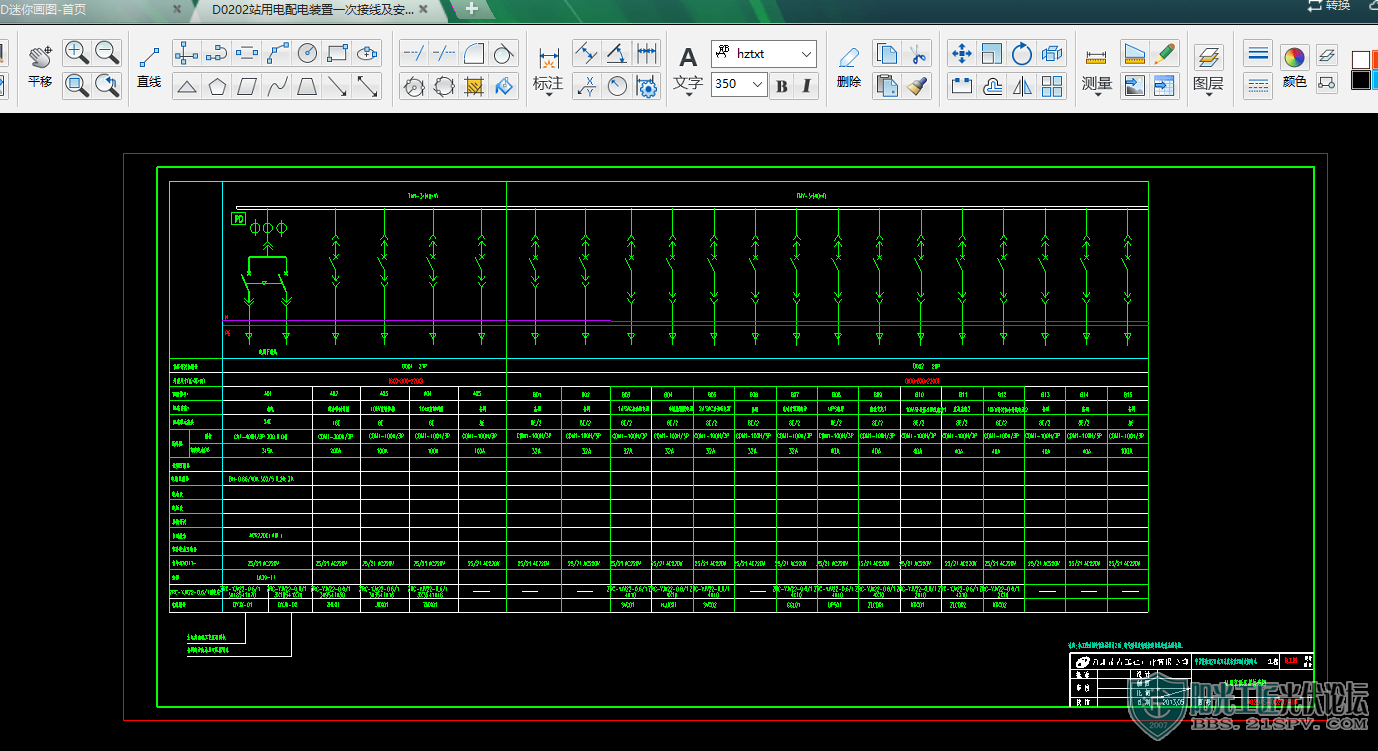Select the 直线 line drawing tool

[x=149, y=67]
